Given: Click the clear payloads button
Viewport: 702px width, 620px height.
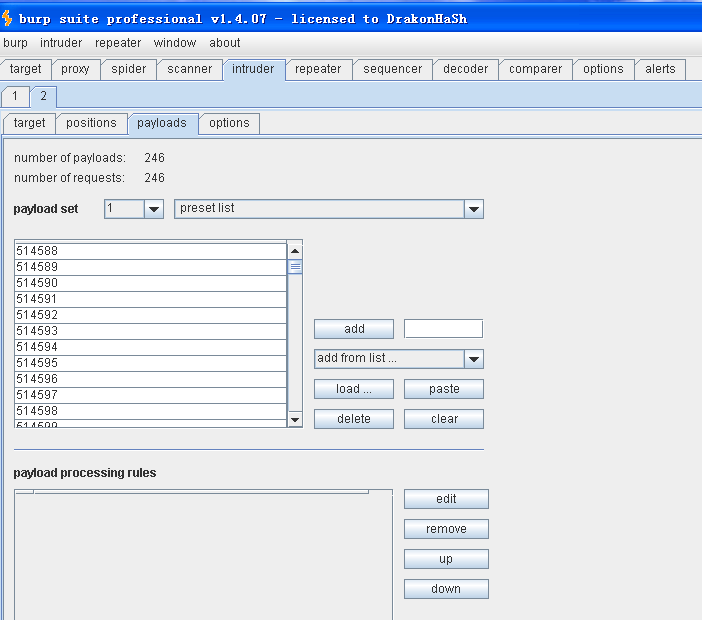Looking at the screenshot, I should 444,419.
